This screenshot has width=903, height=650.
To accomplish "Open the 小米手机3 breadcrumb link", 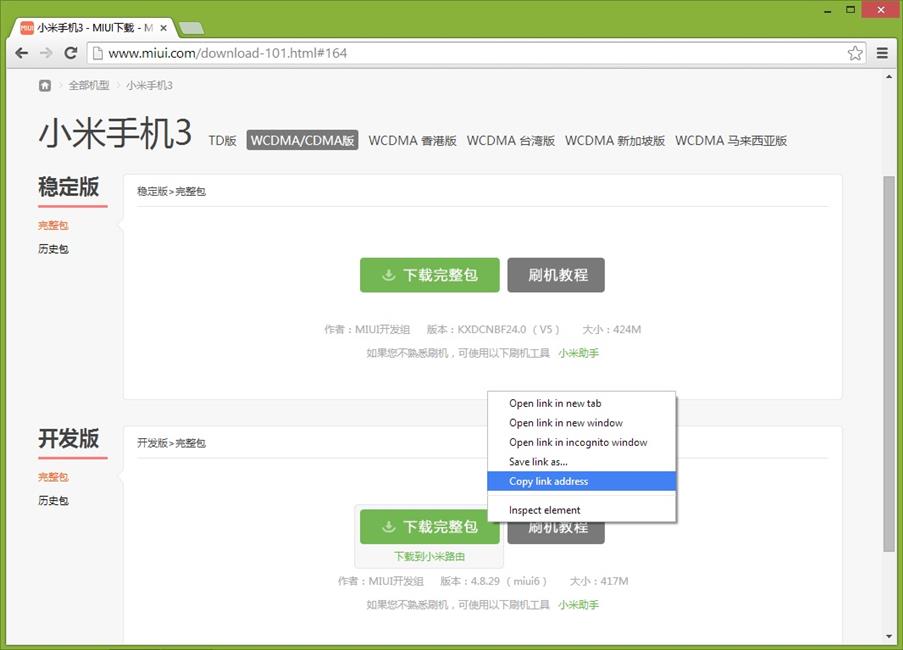I will pyautogui.click(x=149, y=85).
